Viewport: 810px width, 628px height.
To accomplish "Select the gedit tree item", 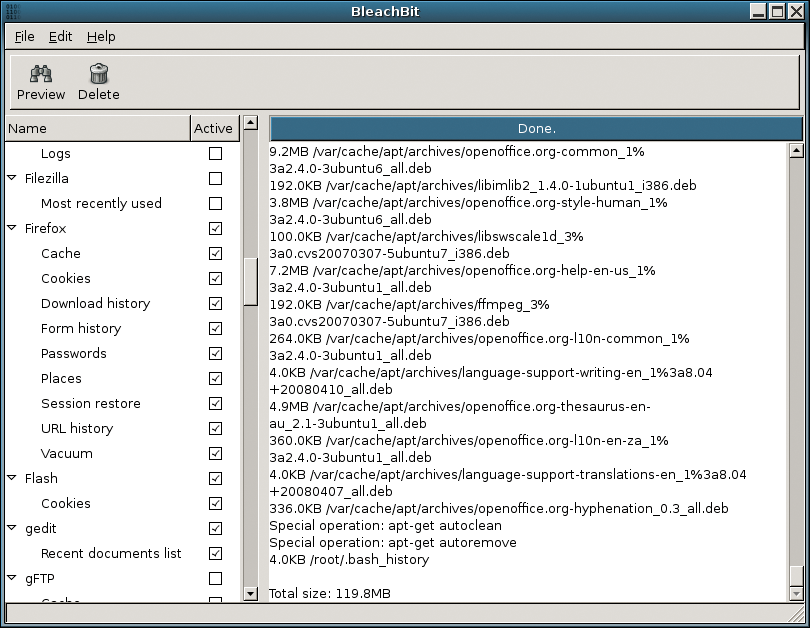I will (40, 529).
